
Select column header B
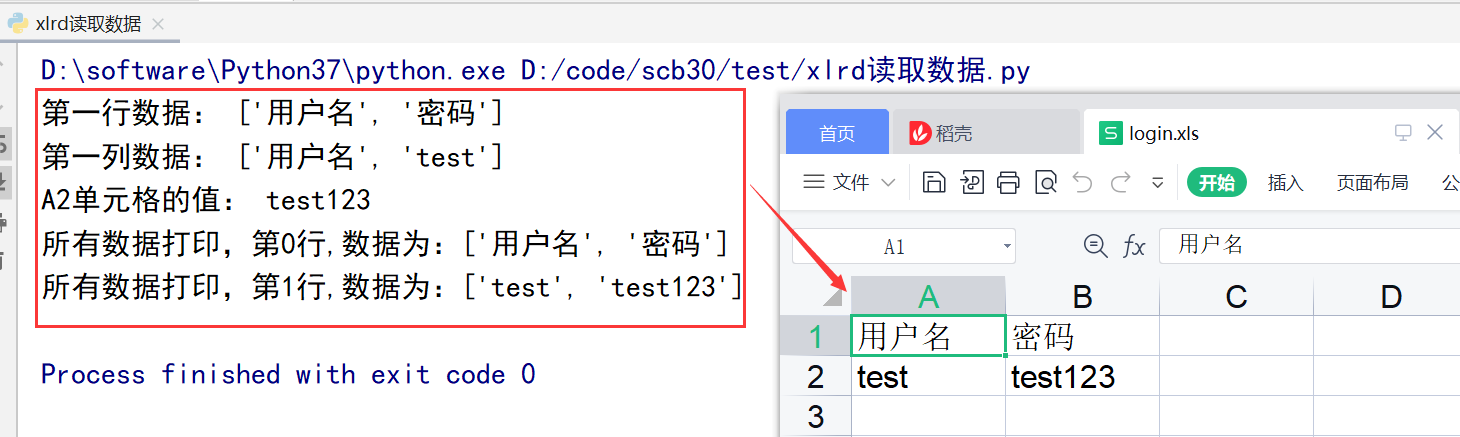click(1082, 297)
